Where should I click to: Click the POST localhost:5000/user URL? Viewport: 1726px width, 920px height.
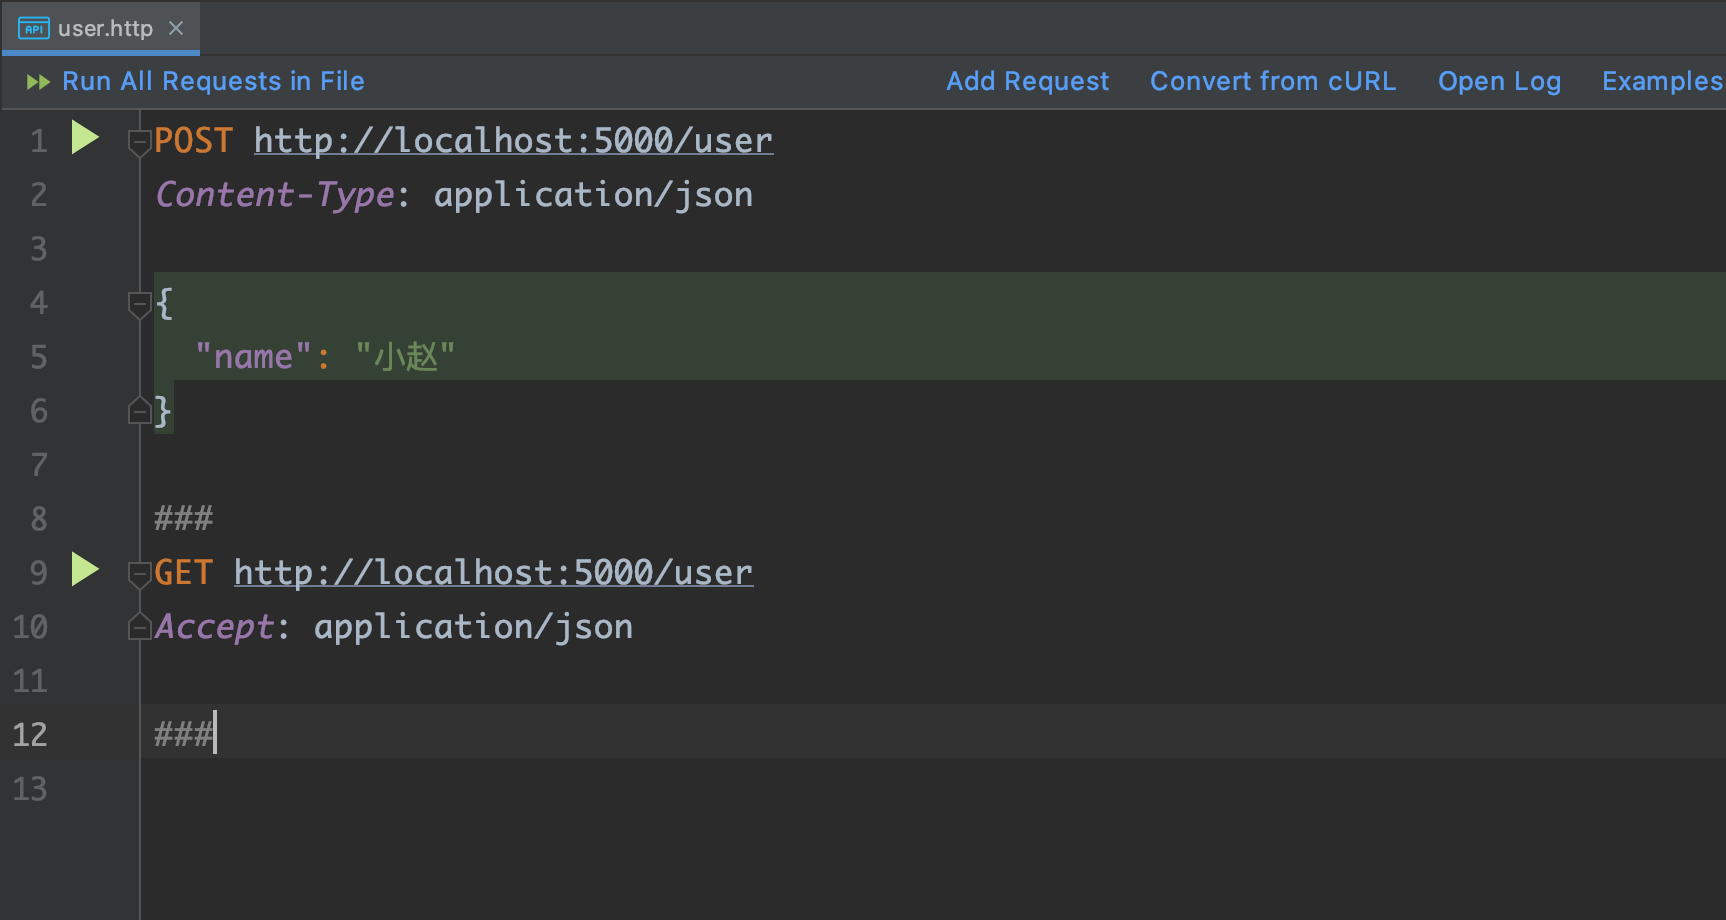coord(513,141)
